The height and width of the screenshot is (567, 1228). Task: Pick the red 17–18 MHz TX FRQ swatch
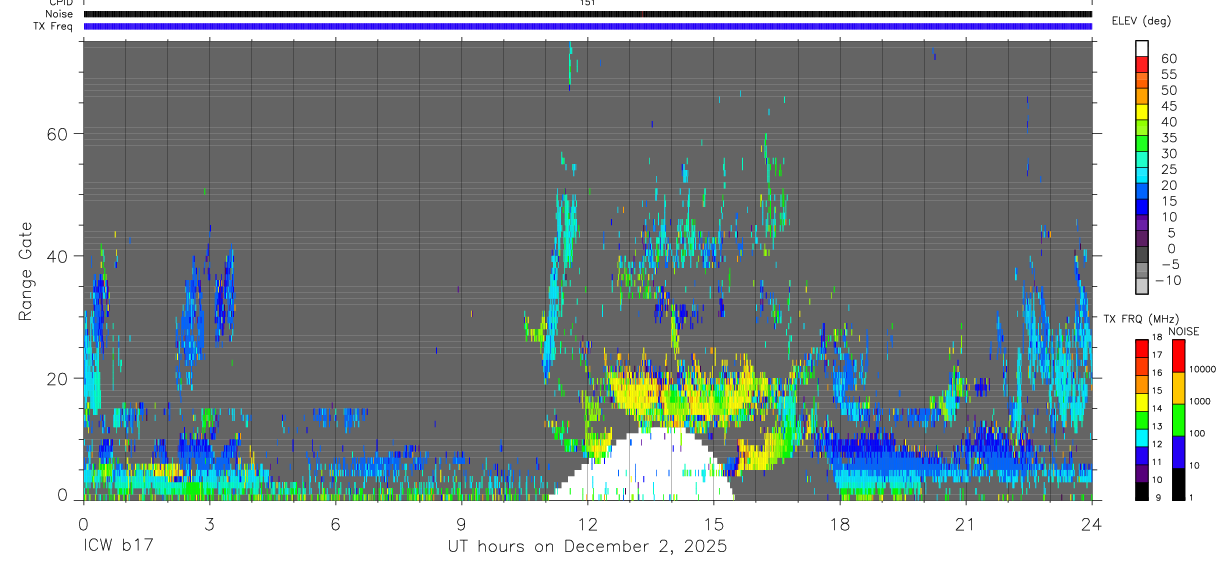coord(1142,347)
